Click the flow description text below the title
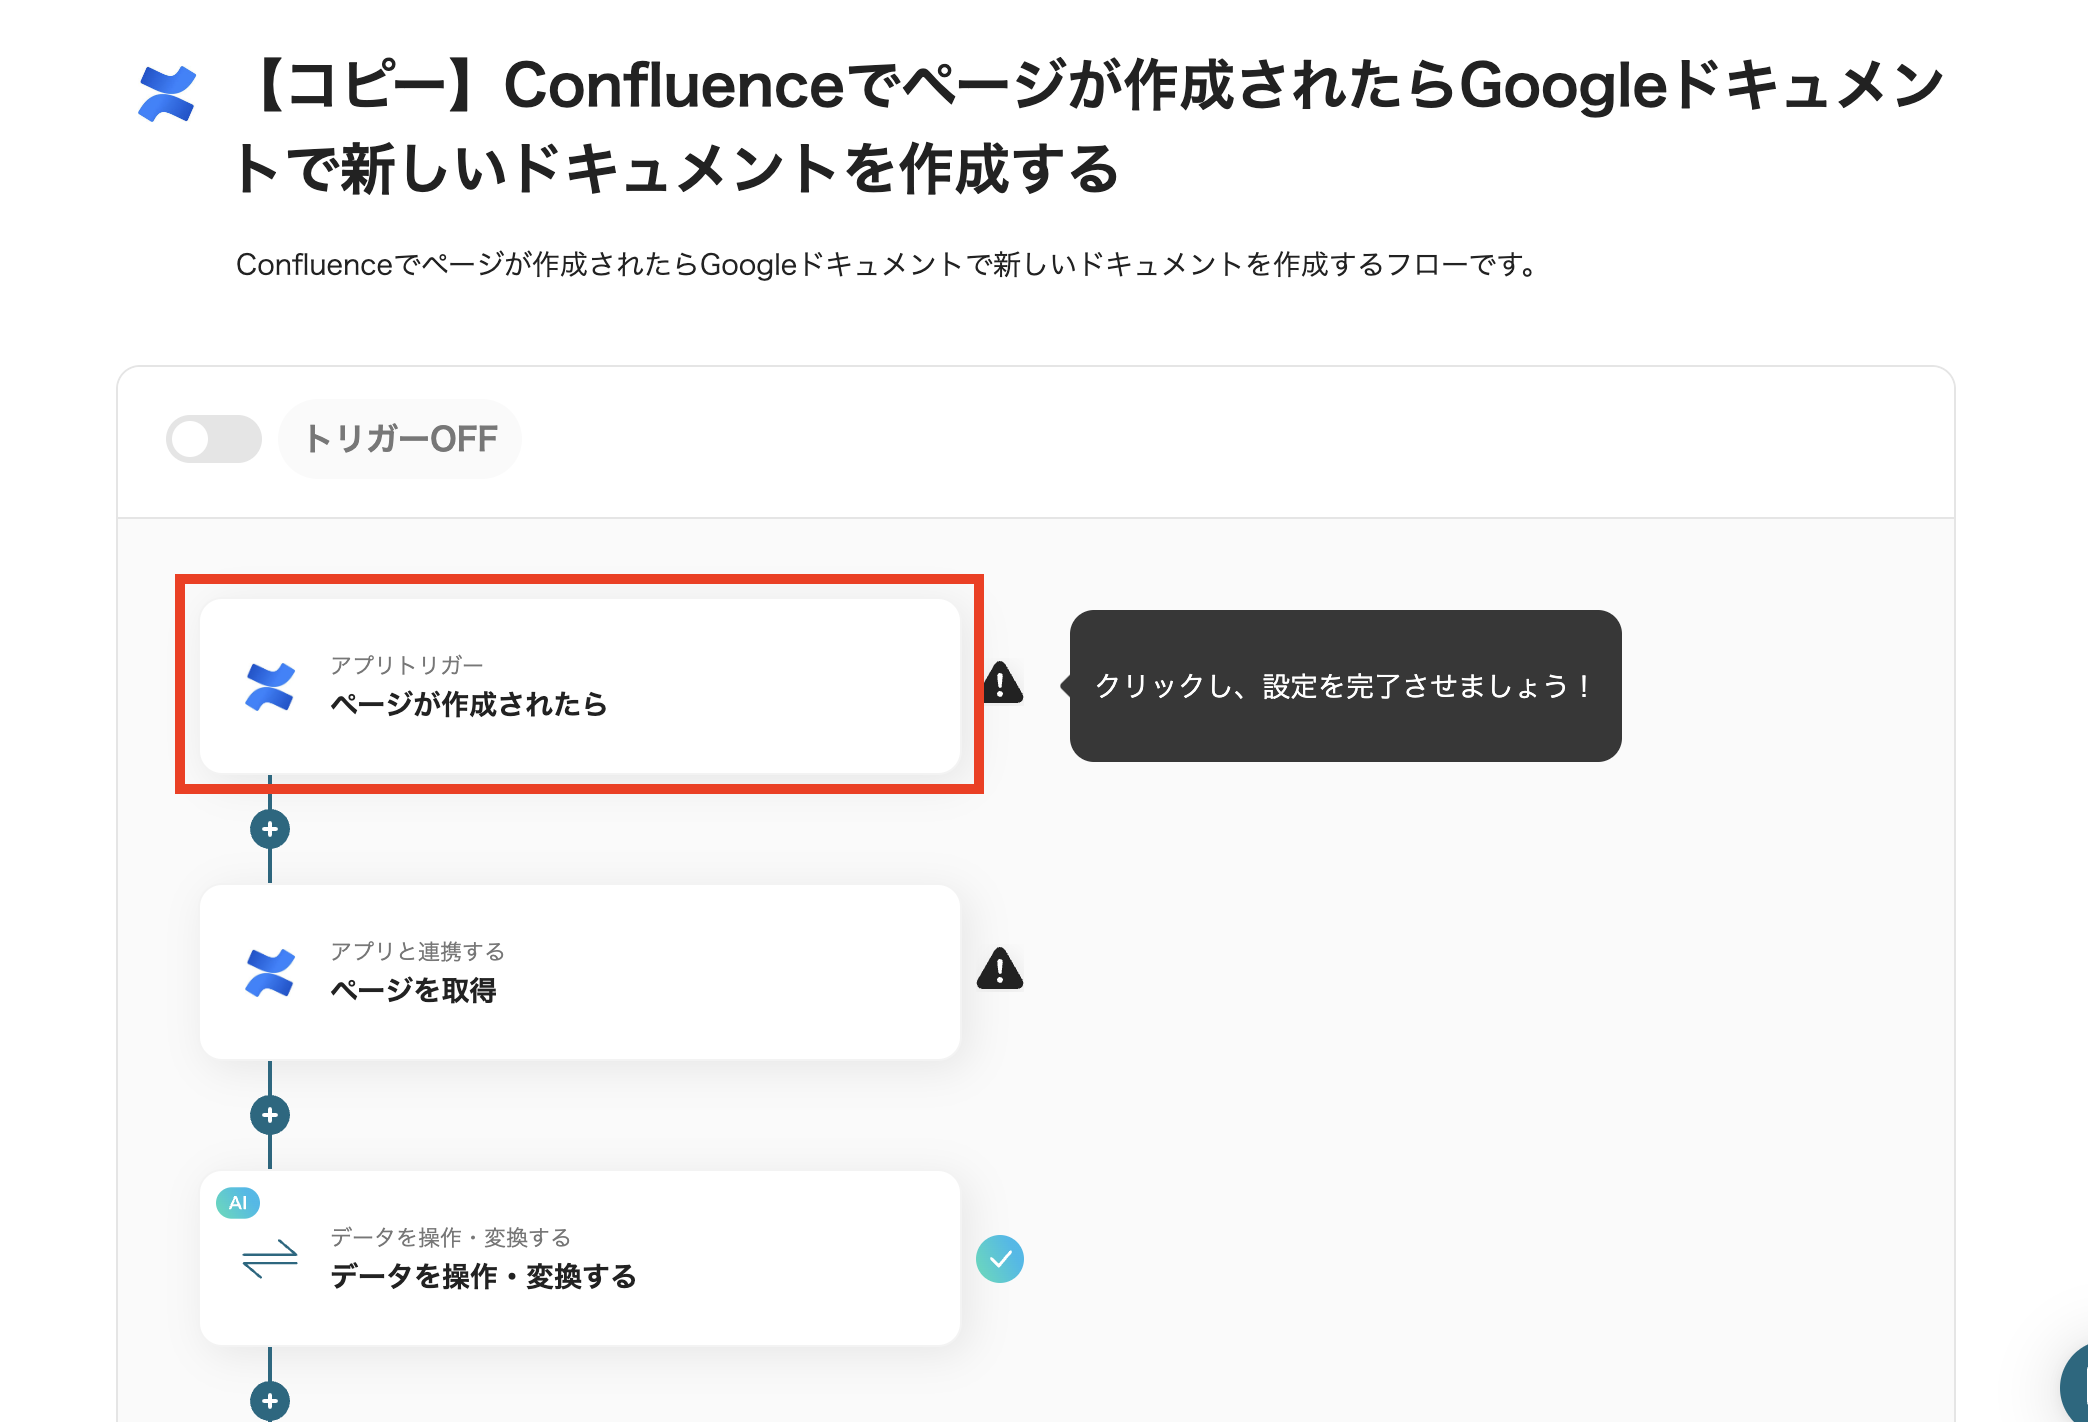The image size is (2088, 1422). click(886, 265)
